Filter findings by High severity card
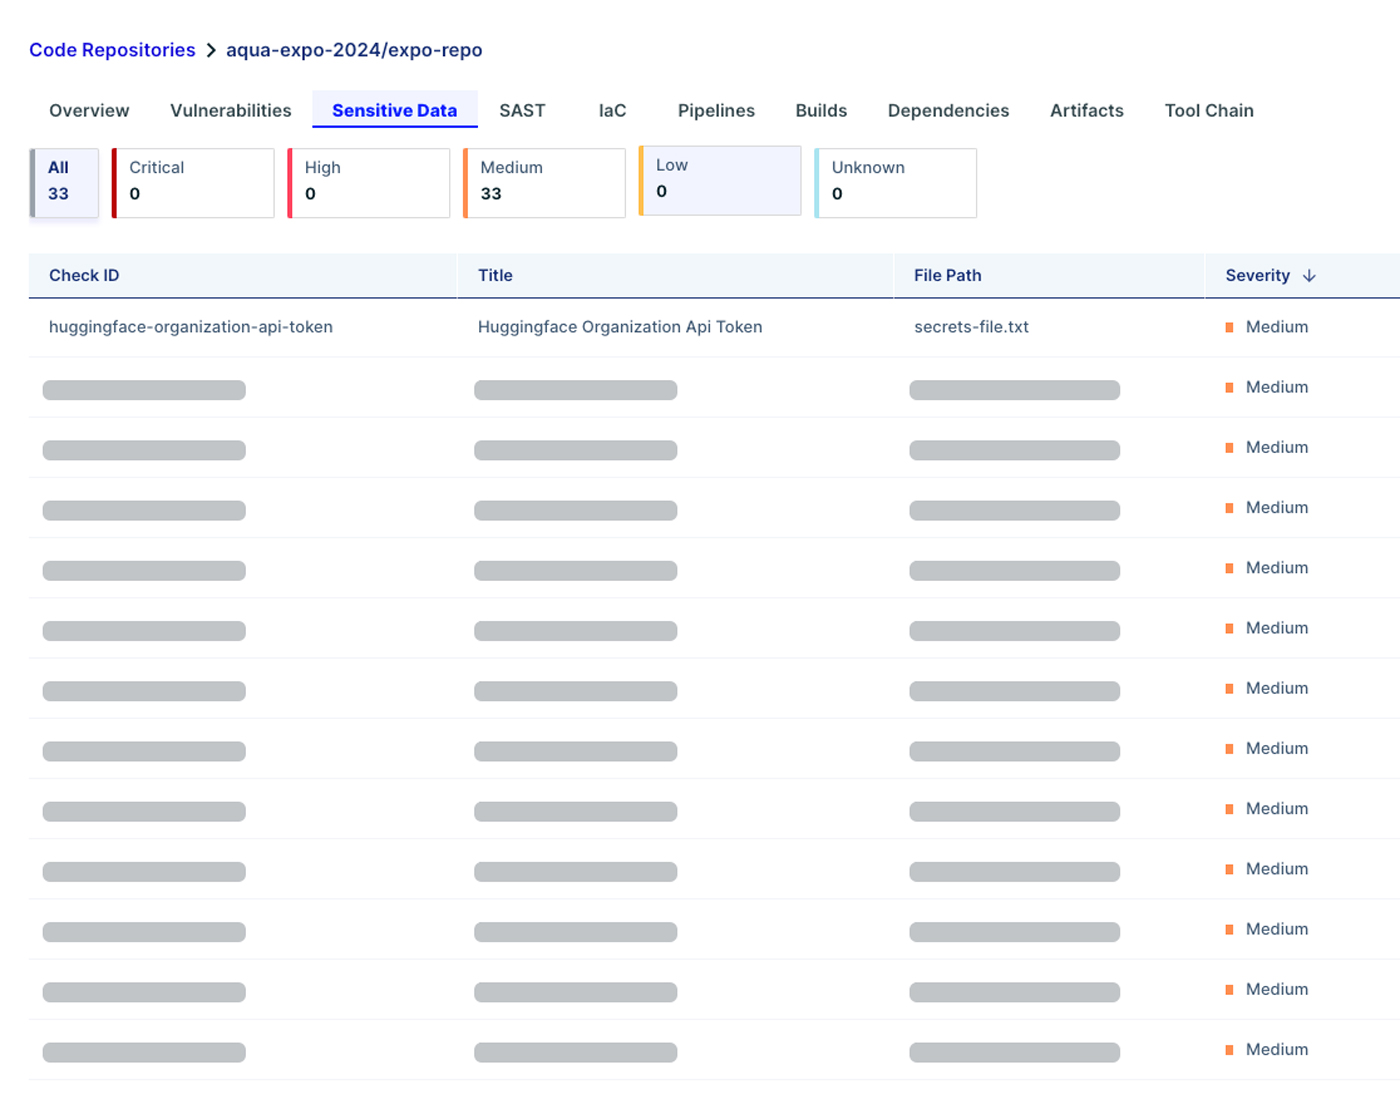Screen dimensions: 1400x1104 (x=369, y=183)
